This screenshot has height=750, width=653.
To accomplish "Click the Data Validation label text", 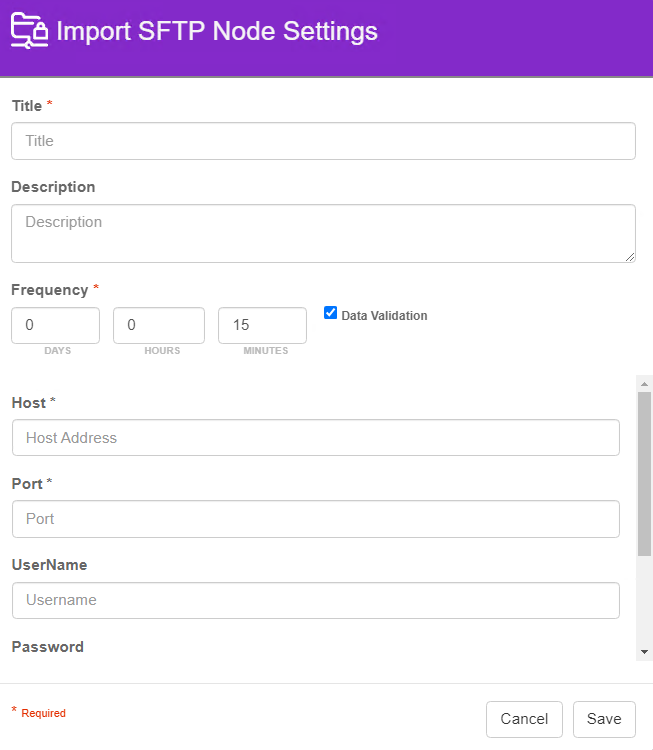I will coord(384,316).
